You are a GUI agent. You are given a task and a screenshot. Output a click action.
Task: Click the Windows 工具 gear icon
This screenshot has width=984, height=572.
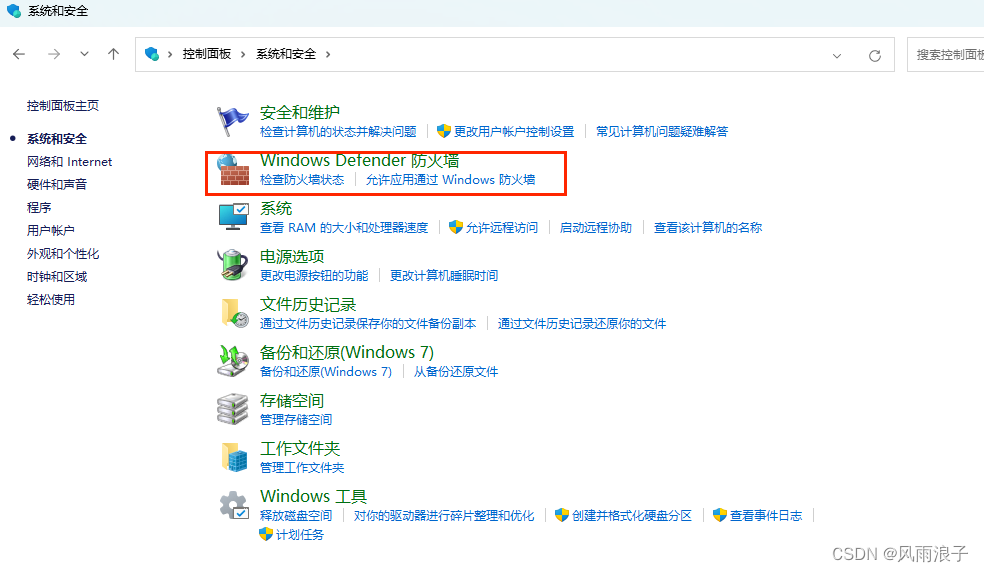[x=233, y=505]
